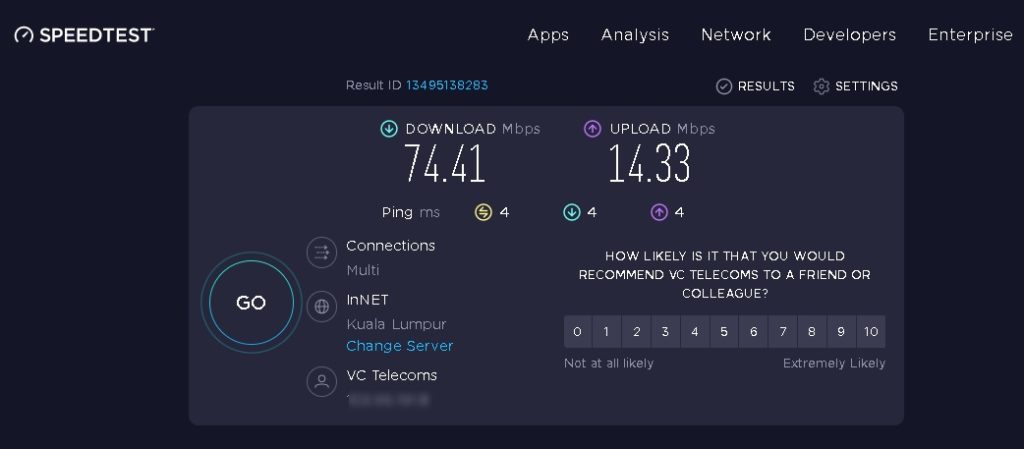Click the user profile icon beside VC Telecoms

click(321, 381)
